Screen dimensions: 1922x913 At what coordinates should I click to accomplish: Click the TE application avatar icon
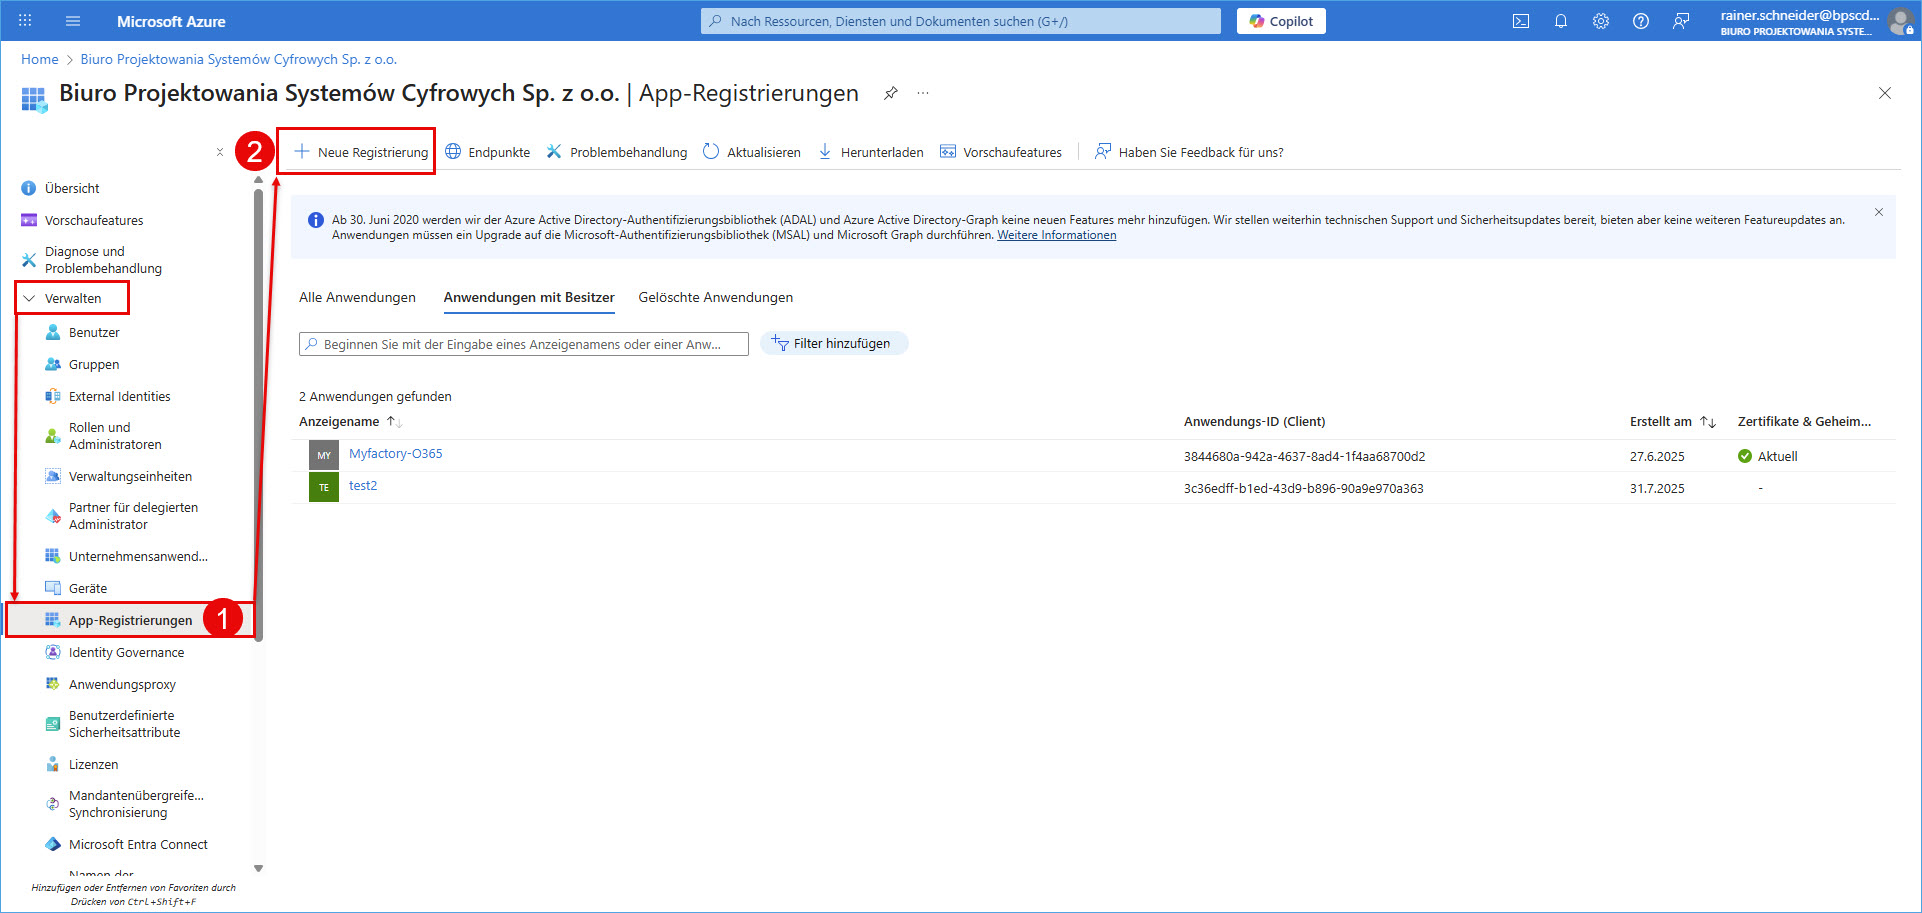point(324,487)
